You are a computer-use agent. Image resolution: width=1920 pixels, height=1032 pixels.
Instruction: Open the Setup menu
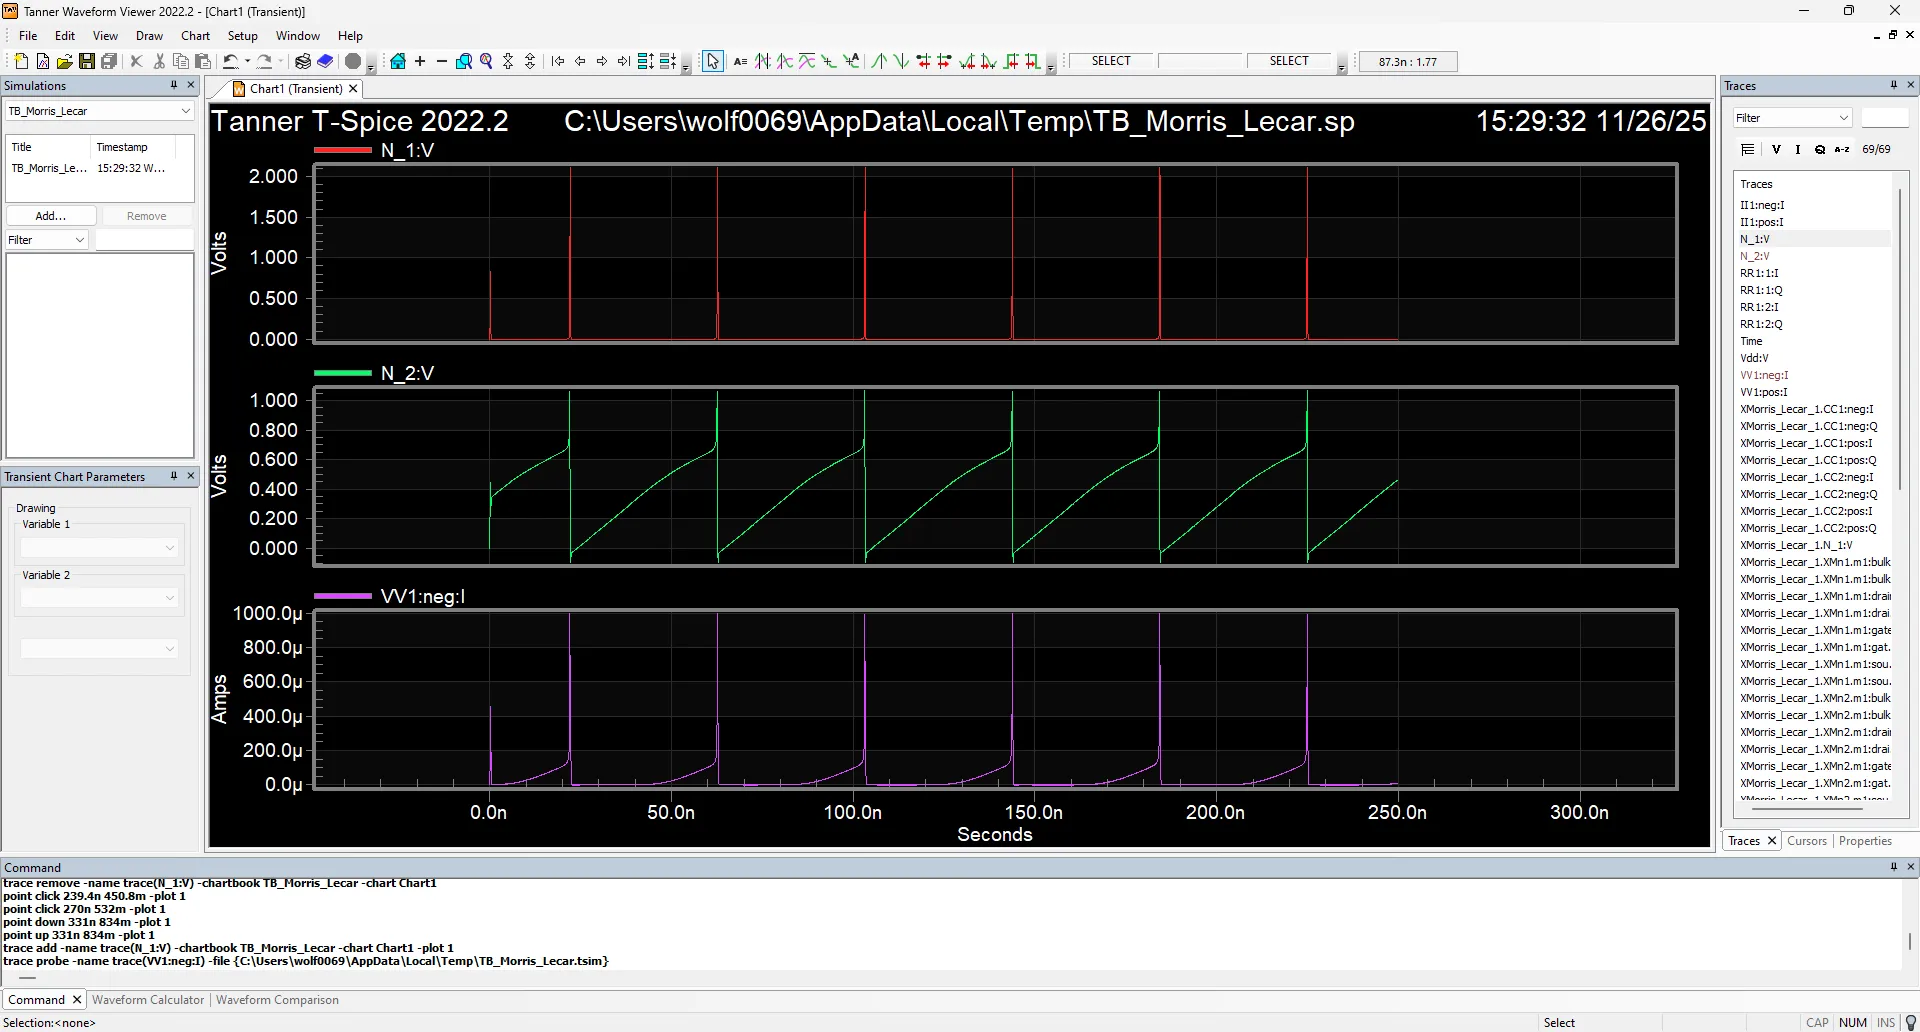pyautogui.click(x=243, y=36)
